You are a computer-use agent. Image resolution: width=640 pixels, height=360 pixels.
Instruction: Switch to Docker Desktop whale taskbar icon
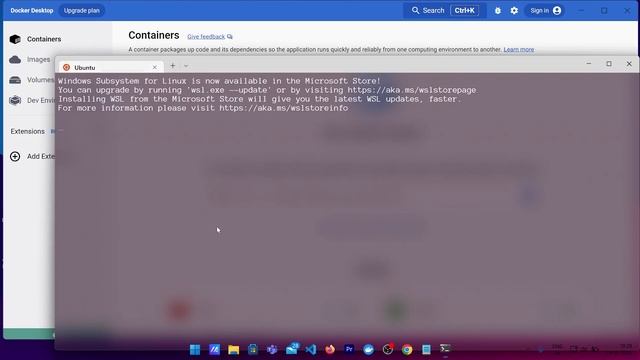click(x=369, y=349)
